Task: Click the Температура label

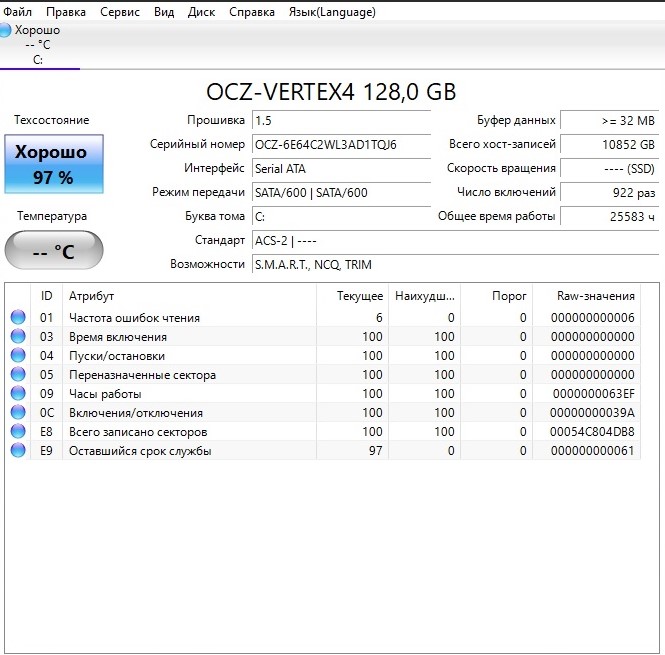Action: click(x=52, y=216)
